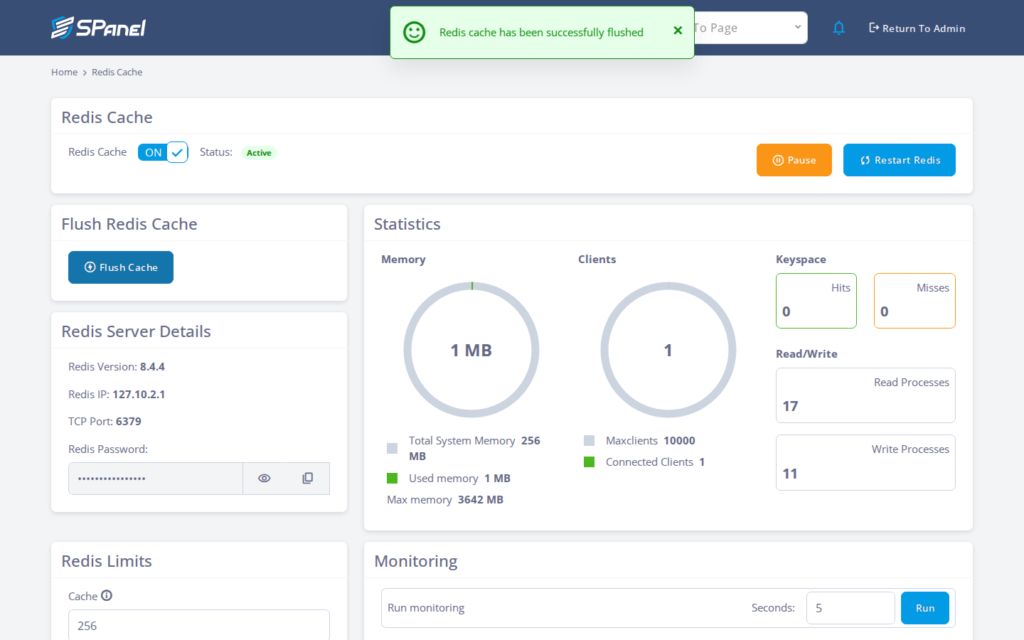Click the Keyspace Misses box
Viewport: 1024px width, 640px height.
(914, 300)
